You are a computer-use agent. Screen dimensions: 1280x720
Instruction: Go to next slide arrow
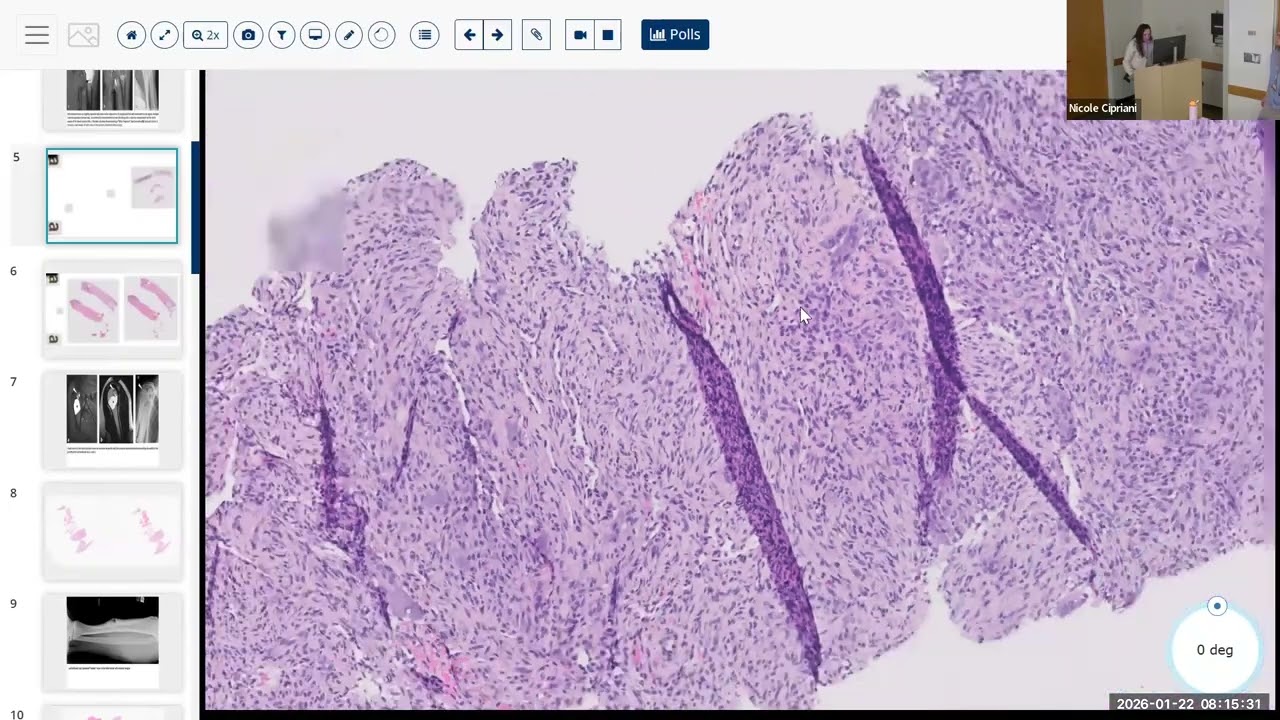pos(497,35)
